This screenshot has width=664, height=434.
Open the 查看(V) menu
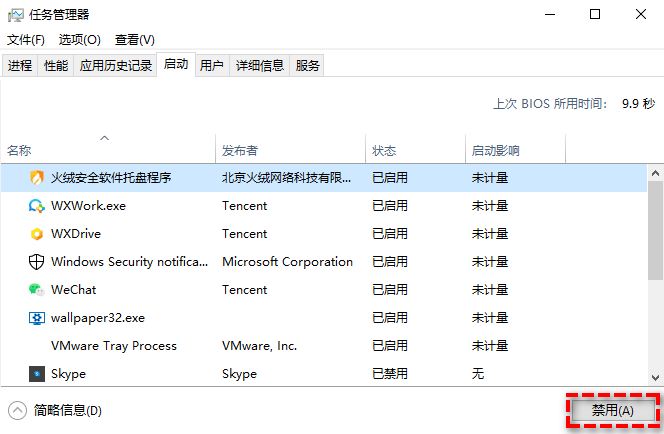[x=135, y=40]
